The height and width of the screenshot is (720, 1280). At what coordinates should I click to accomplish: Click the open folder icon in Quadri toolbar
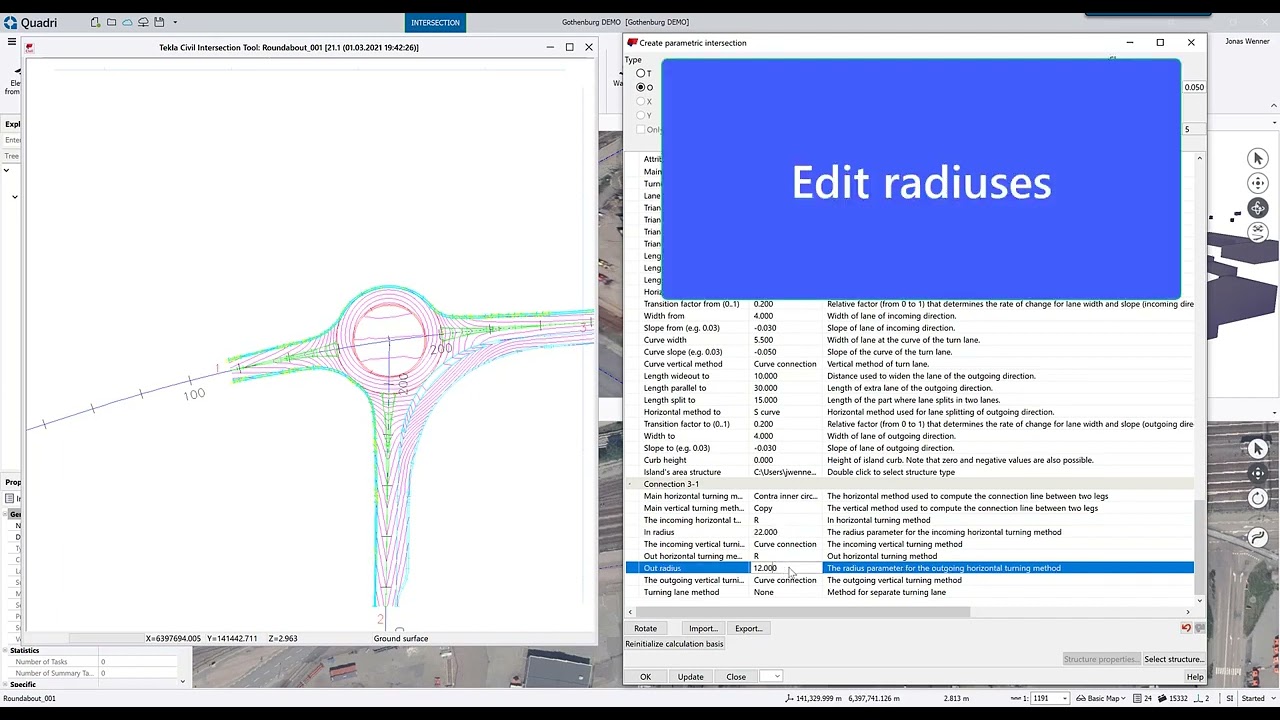click(111, 22)
